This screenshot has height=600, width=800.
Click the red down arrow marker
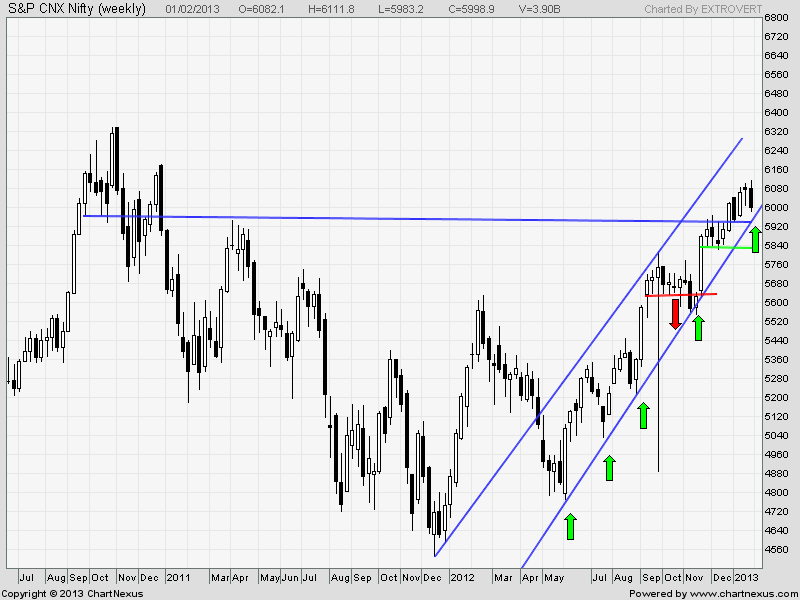click(675, 314)
